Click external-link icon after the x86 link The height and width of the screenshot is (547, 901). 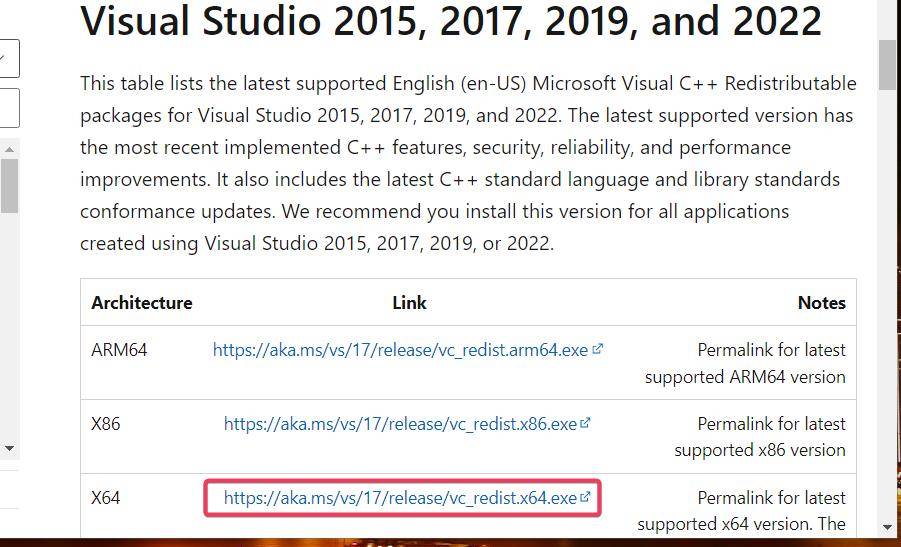(x=586, y=423)
